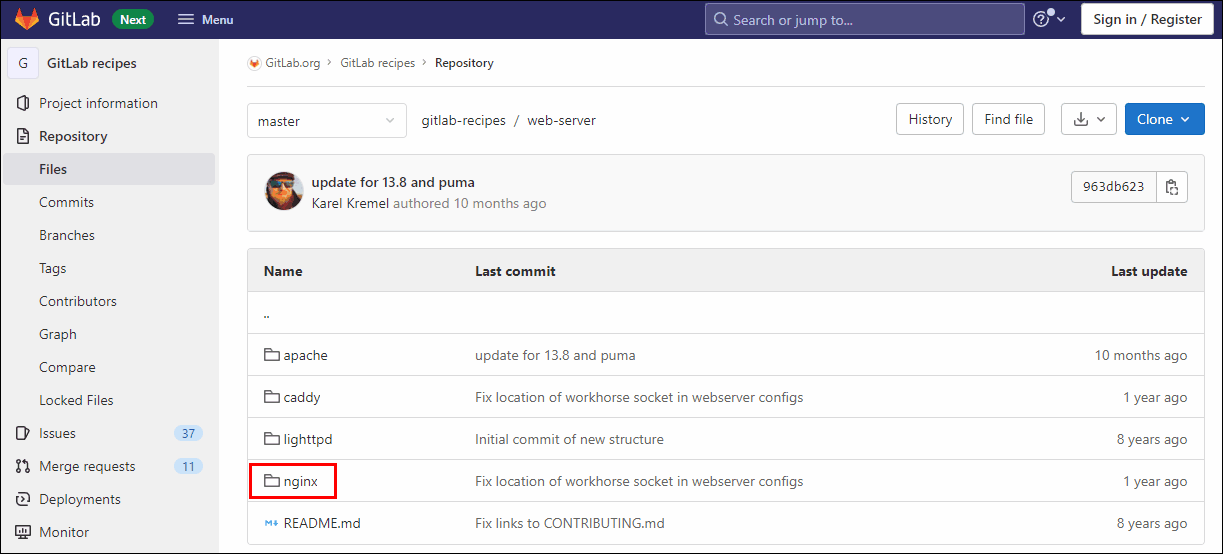Open GitLab recipes sidebar project title
1223x554 pixels.
(92, 63)
